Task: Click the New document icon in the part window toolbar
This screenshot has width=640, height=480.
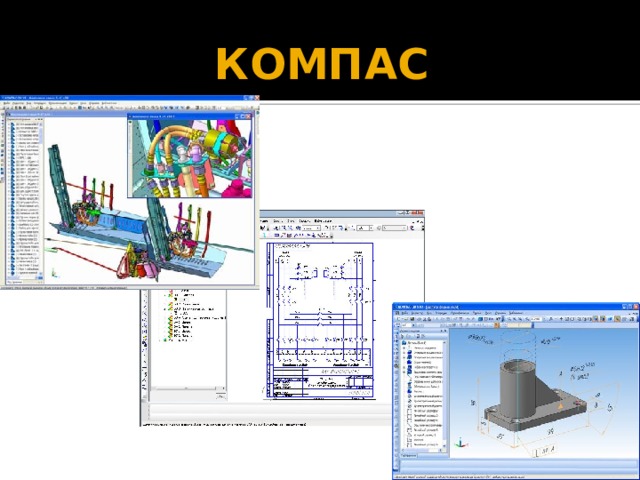Action: [x=398, y=319]
